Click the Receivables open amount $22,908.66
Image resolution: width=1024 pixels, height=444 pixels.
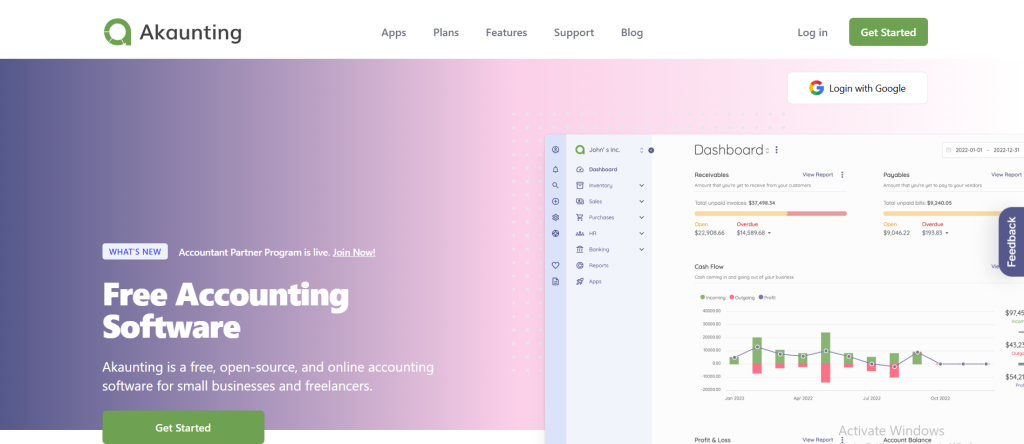[709, 233]
